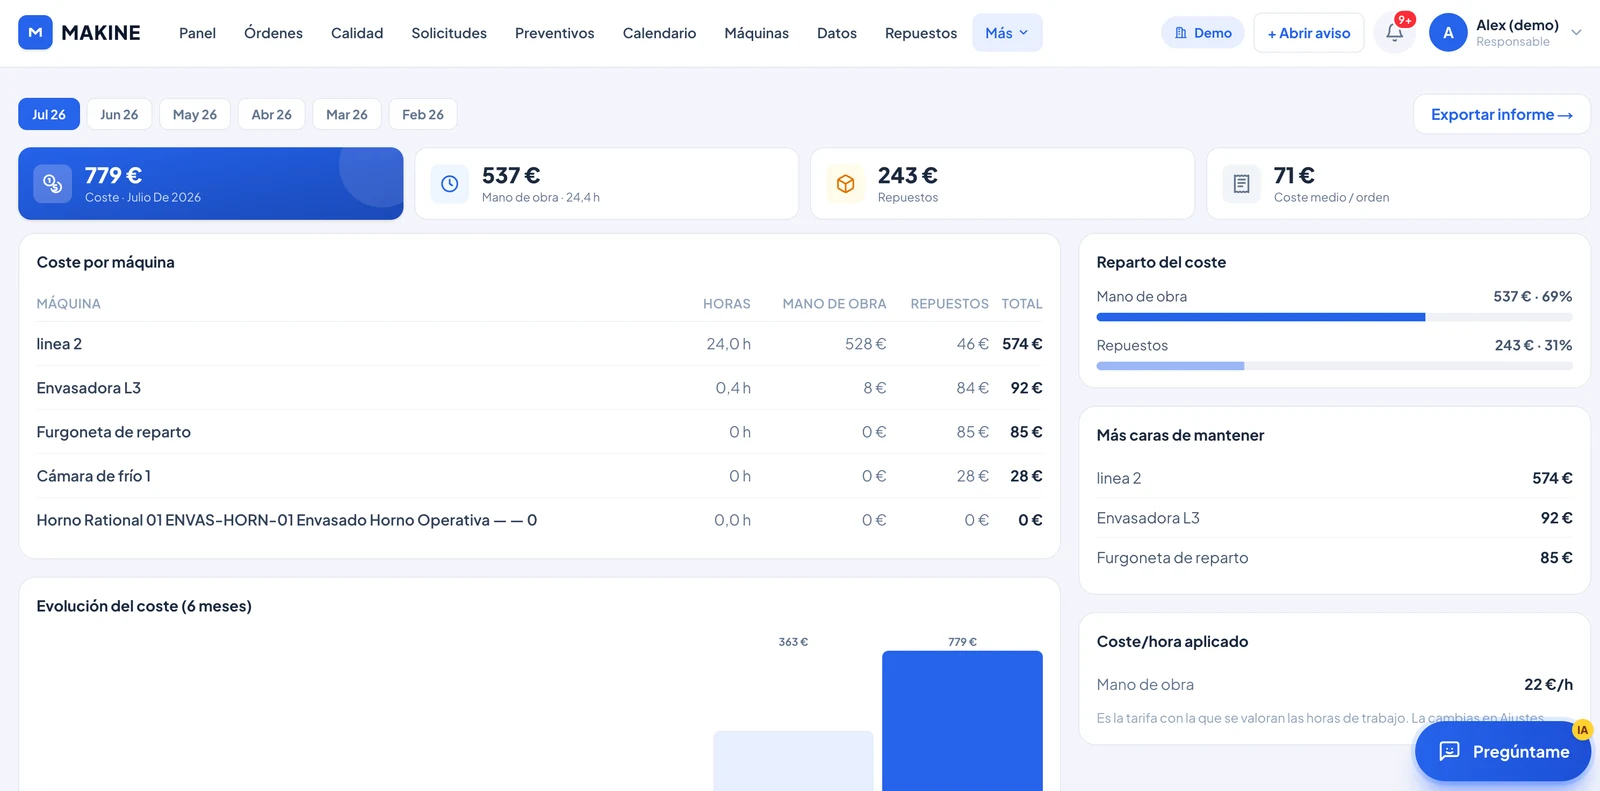Image resolution: width=1600 pixels, height=791 pixels.
Task: Click the IA badge on Pregúntame
Action: point(1582,730)
